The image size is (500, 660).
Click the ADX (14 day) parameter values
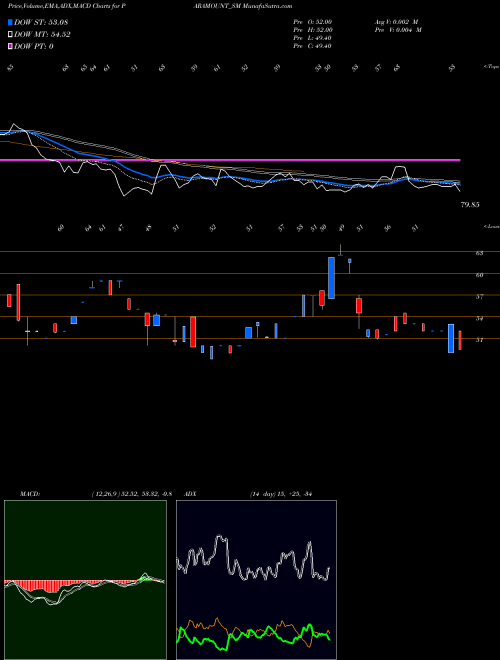click(x=280, y=493)
